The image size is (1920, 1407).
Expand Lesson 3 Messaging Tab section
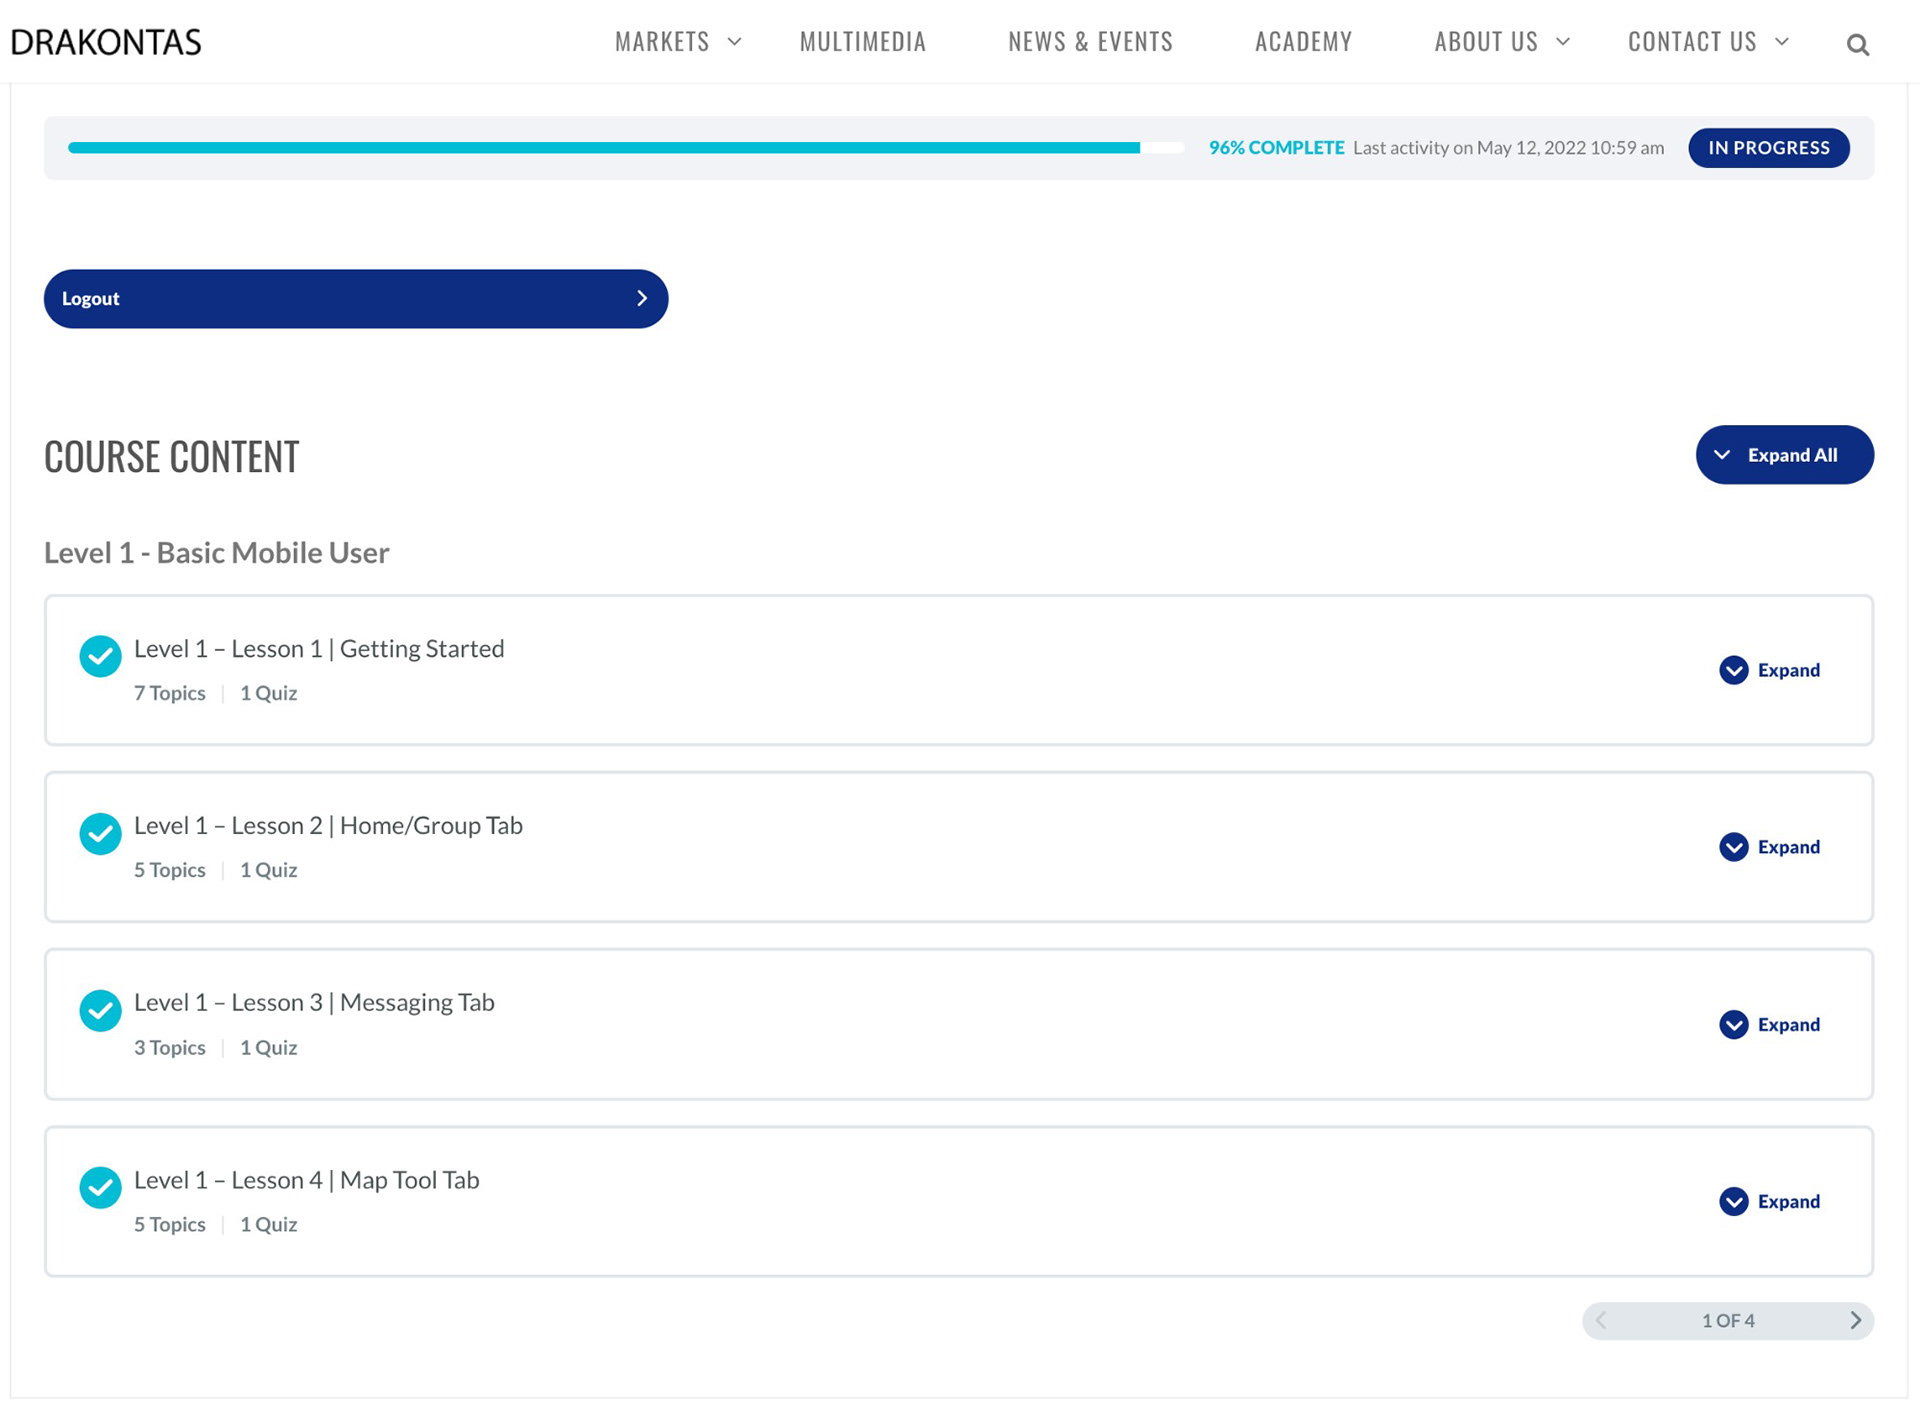1769,1024
